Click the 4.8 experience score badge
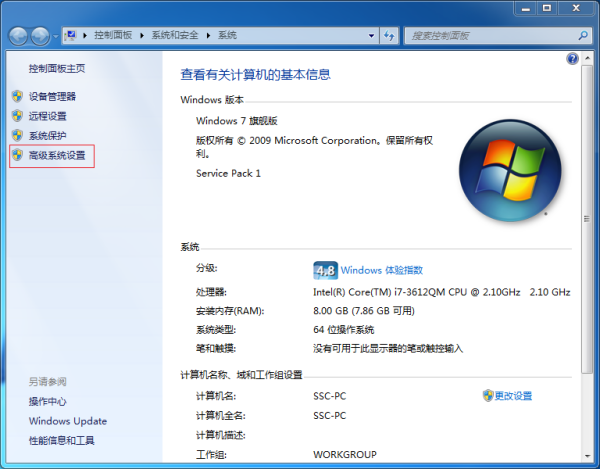The image size is (600, 469). tap(325, 270)
